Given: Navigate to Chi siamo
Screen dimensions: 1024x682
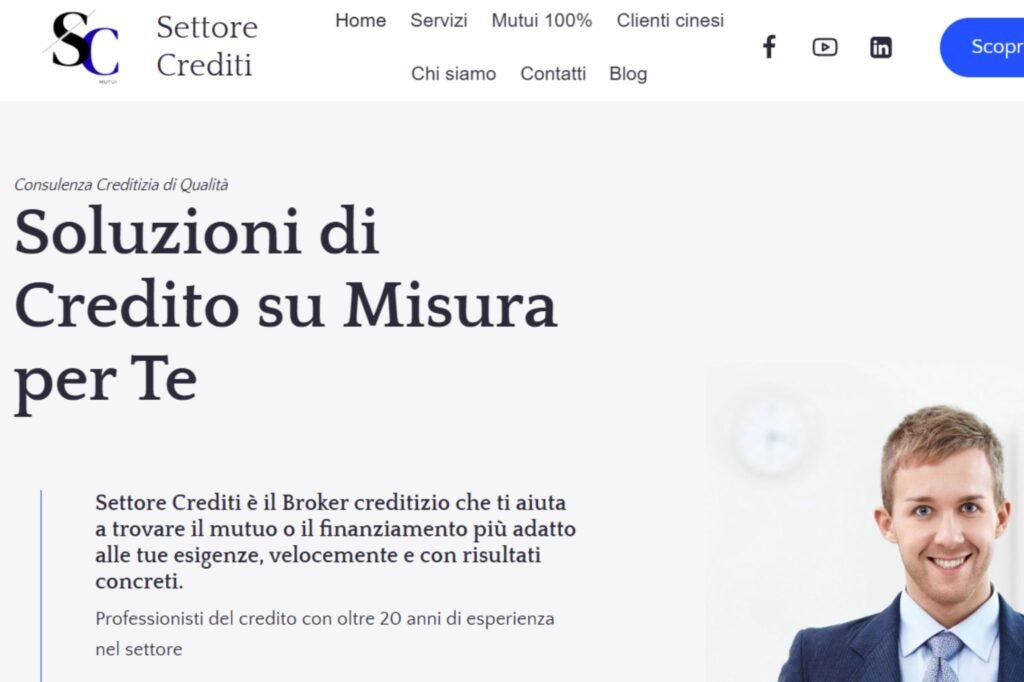Looking at the screenshot, I should pos(453,74).
